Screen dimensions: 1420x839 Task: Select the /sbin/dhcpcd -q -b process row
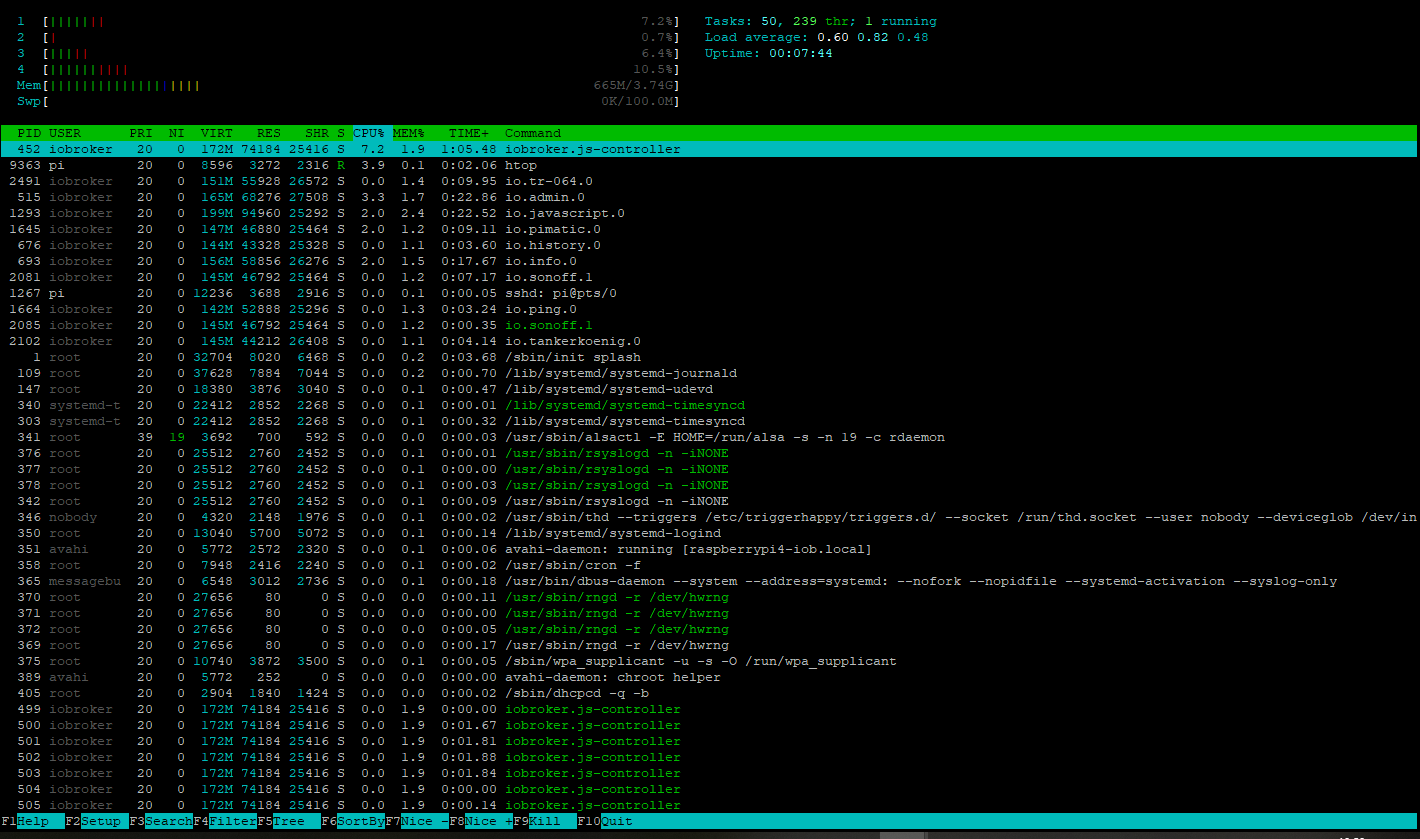click(x=709, y=693)
